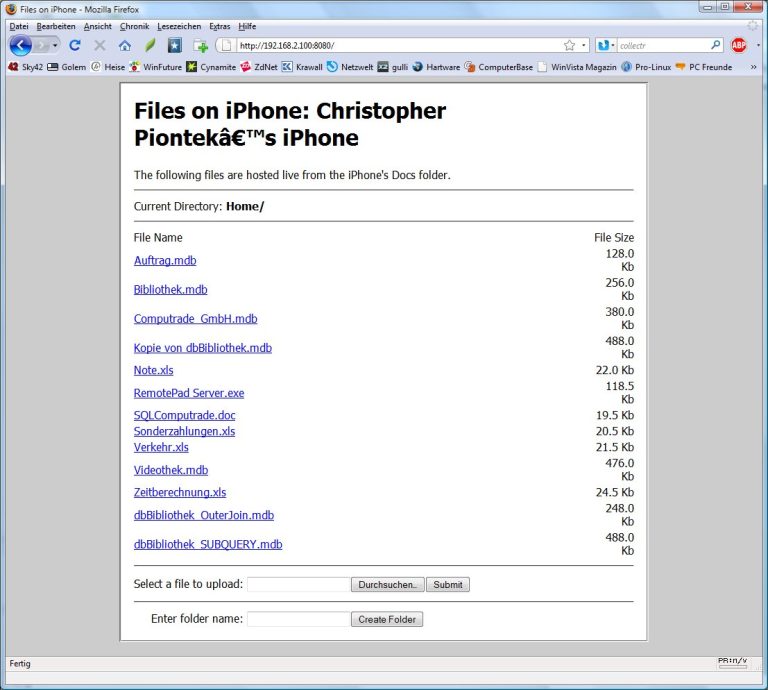Click the Adblock Plus ABP icon
This screenshot has width=768, height=690.
point(739,46)
